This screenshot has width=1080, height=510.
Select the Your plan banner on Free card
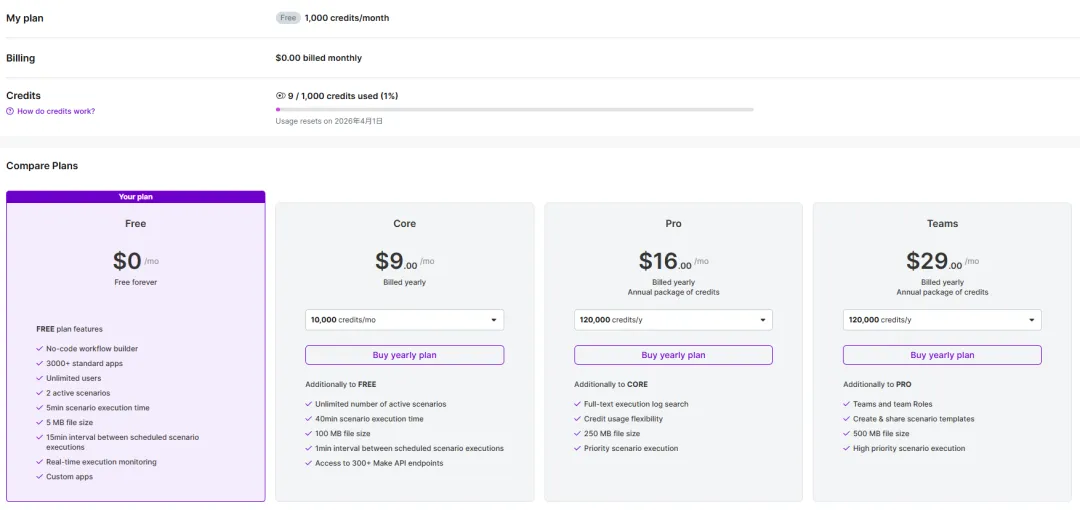[x=136, y=197]
